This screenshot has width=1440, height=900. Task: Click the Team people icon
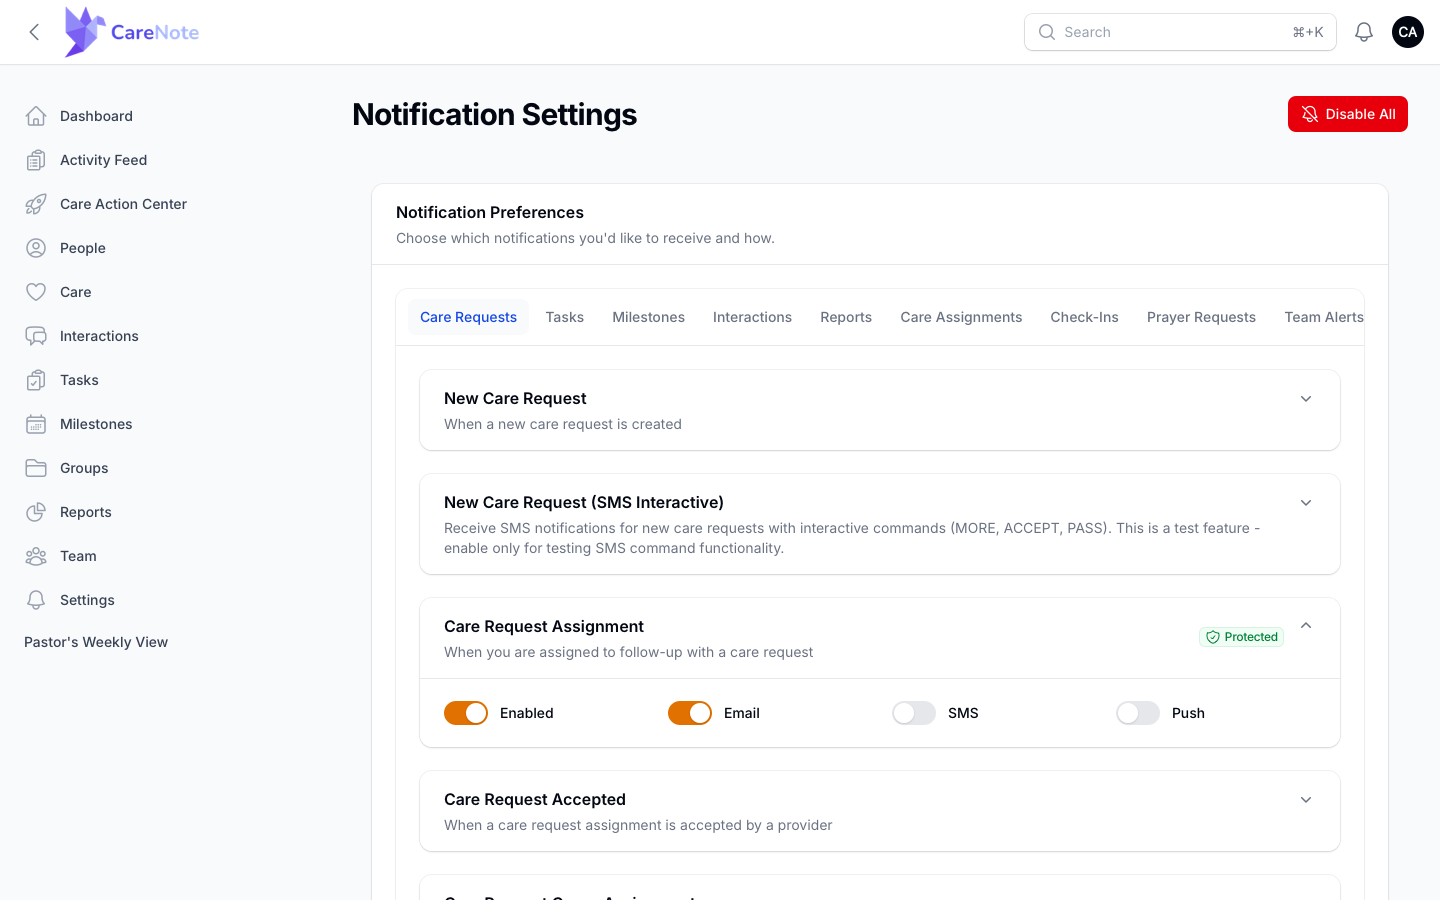36,556
